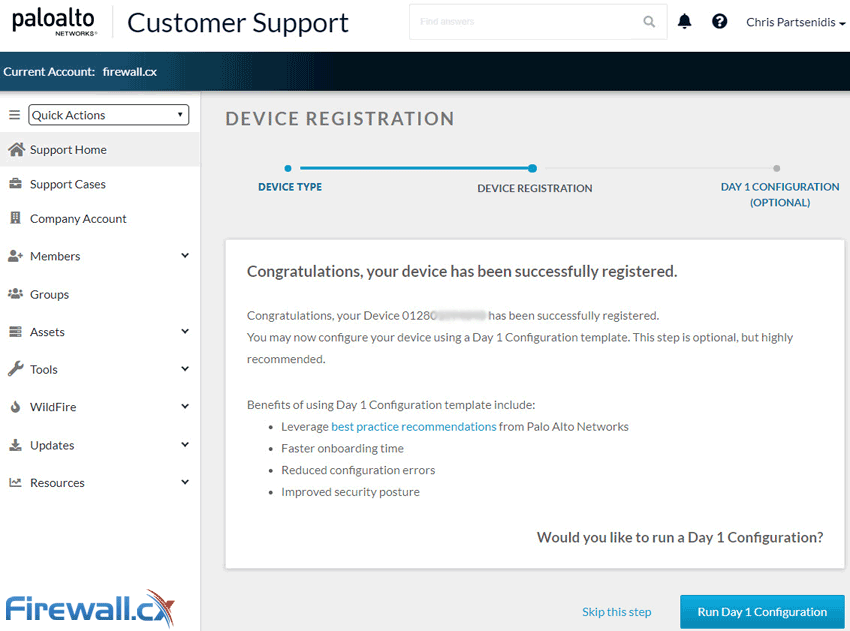Select the Updates menu label
Screen dimensions: 850x631
pyautogui.click(x=52, y=446)
